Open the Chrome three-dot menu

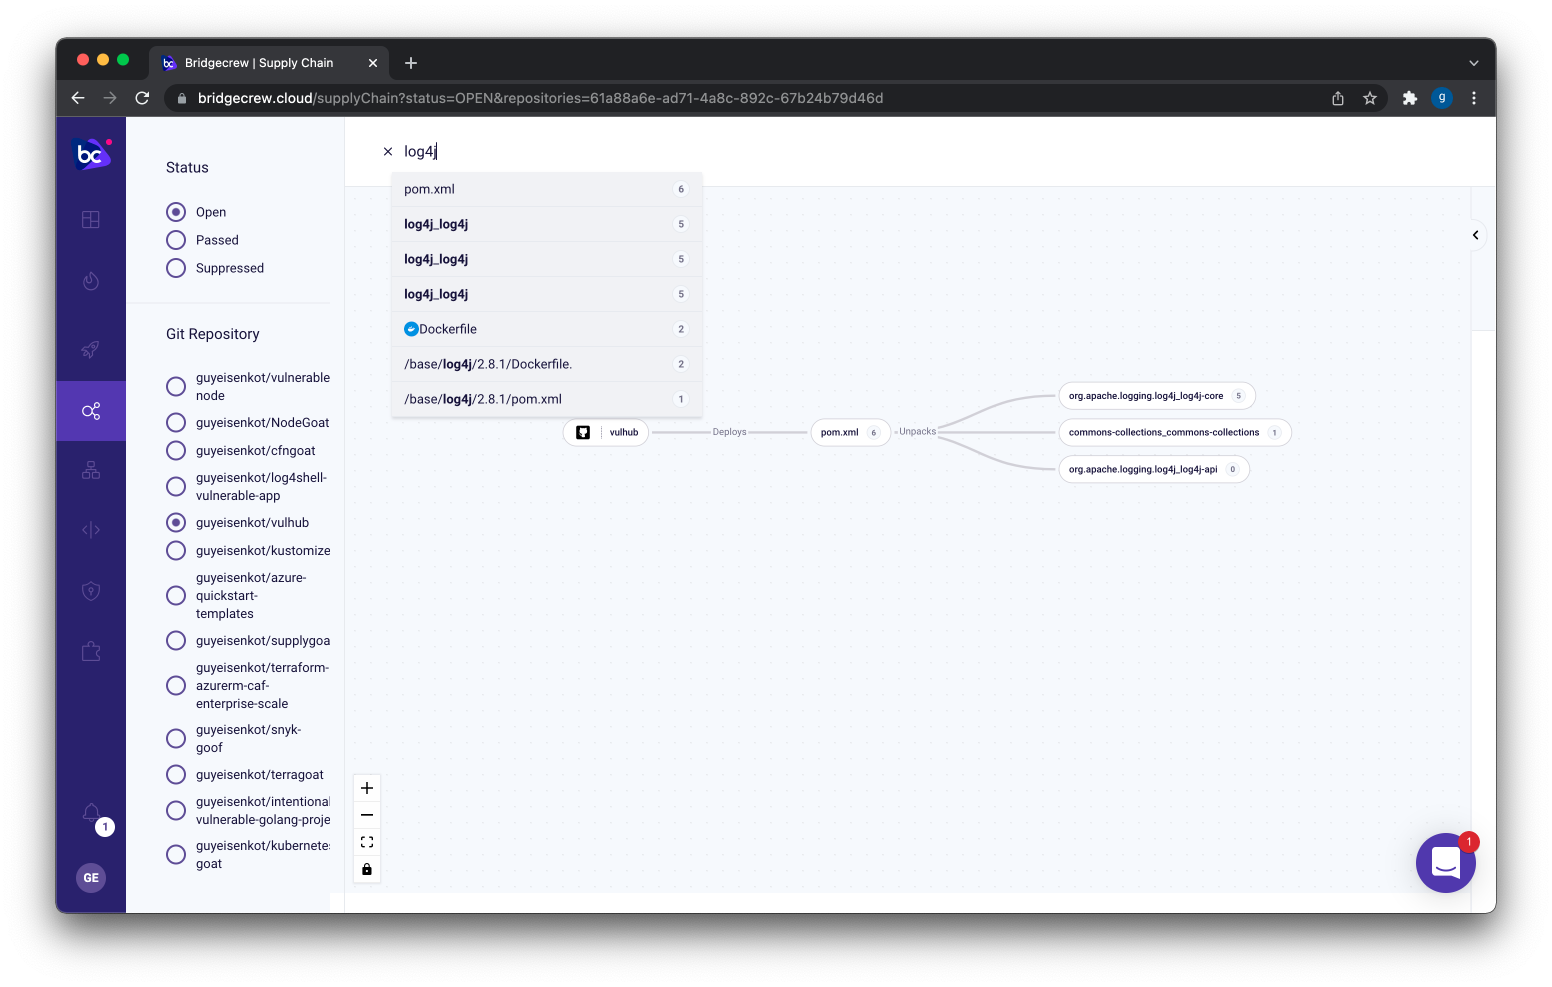[1474, 98]
